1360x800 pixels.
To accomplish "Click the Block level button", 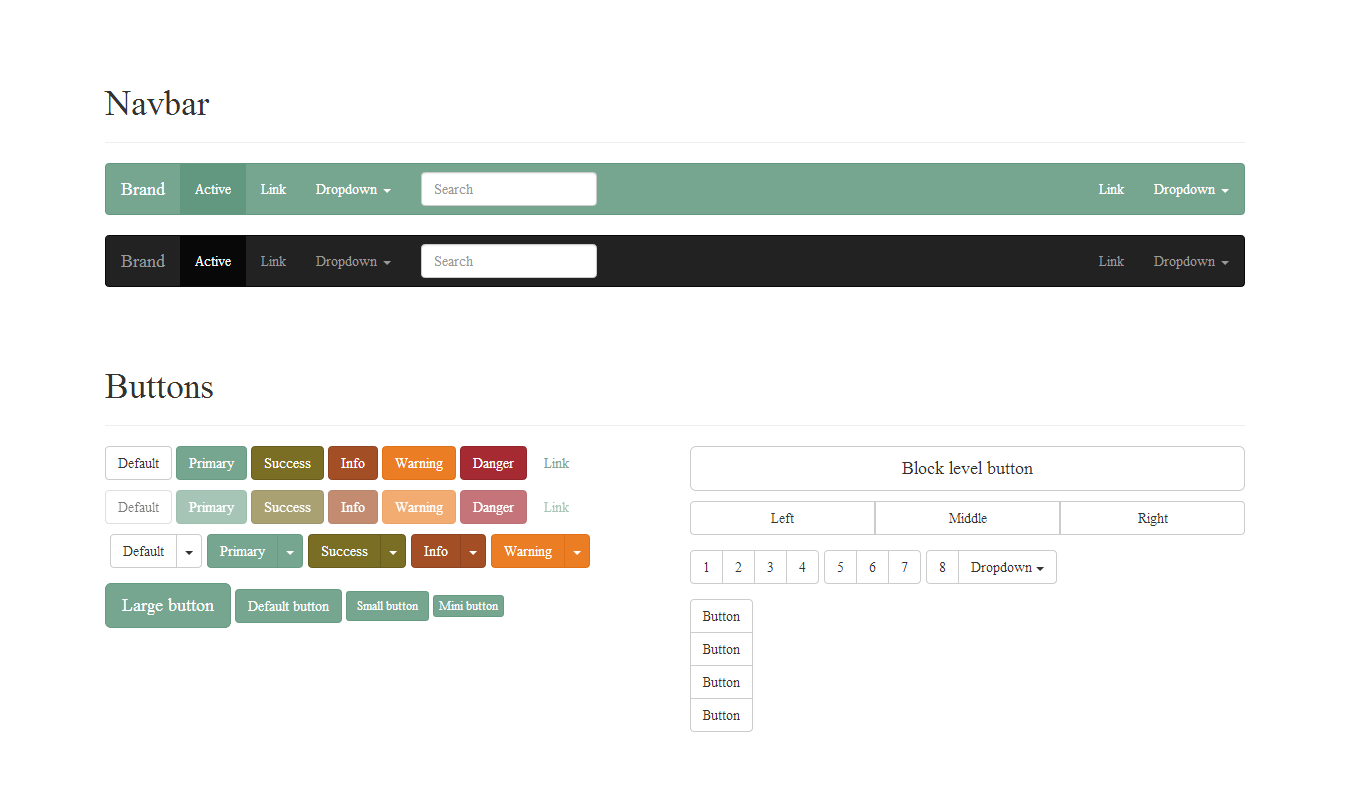I will click(x=967, y=468).
